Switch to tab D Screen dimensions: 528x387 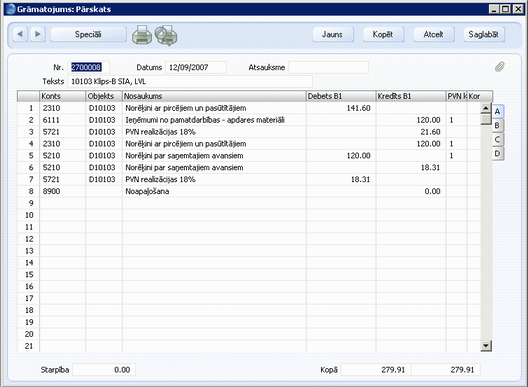click(497, 154)
